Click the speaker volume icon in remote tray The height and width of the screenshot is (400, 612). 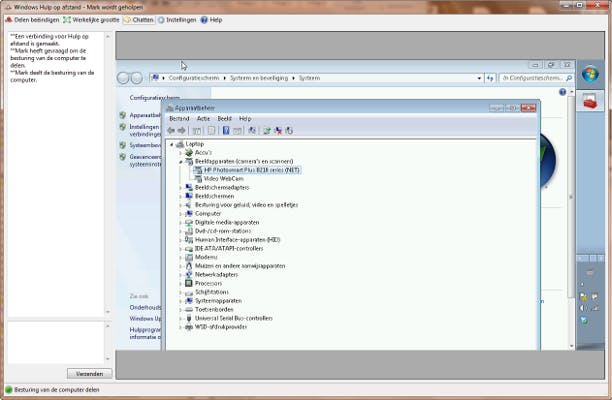pos(583,308)
